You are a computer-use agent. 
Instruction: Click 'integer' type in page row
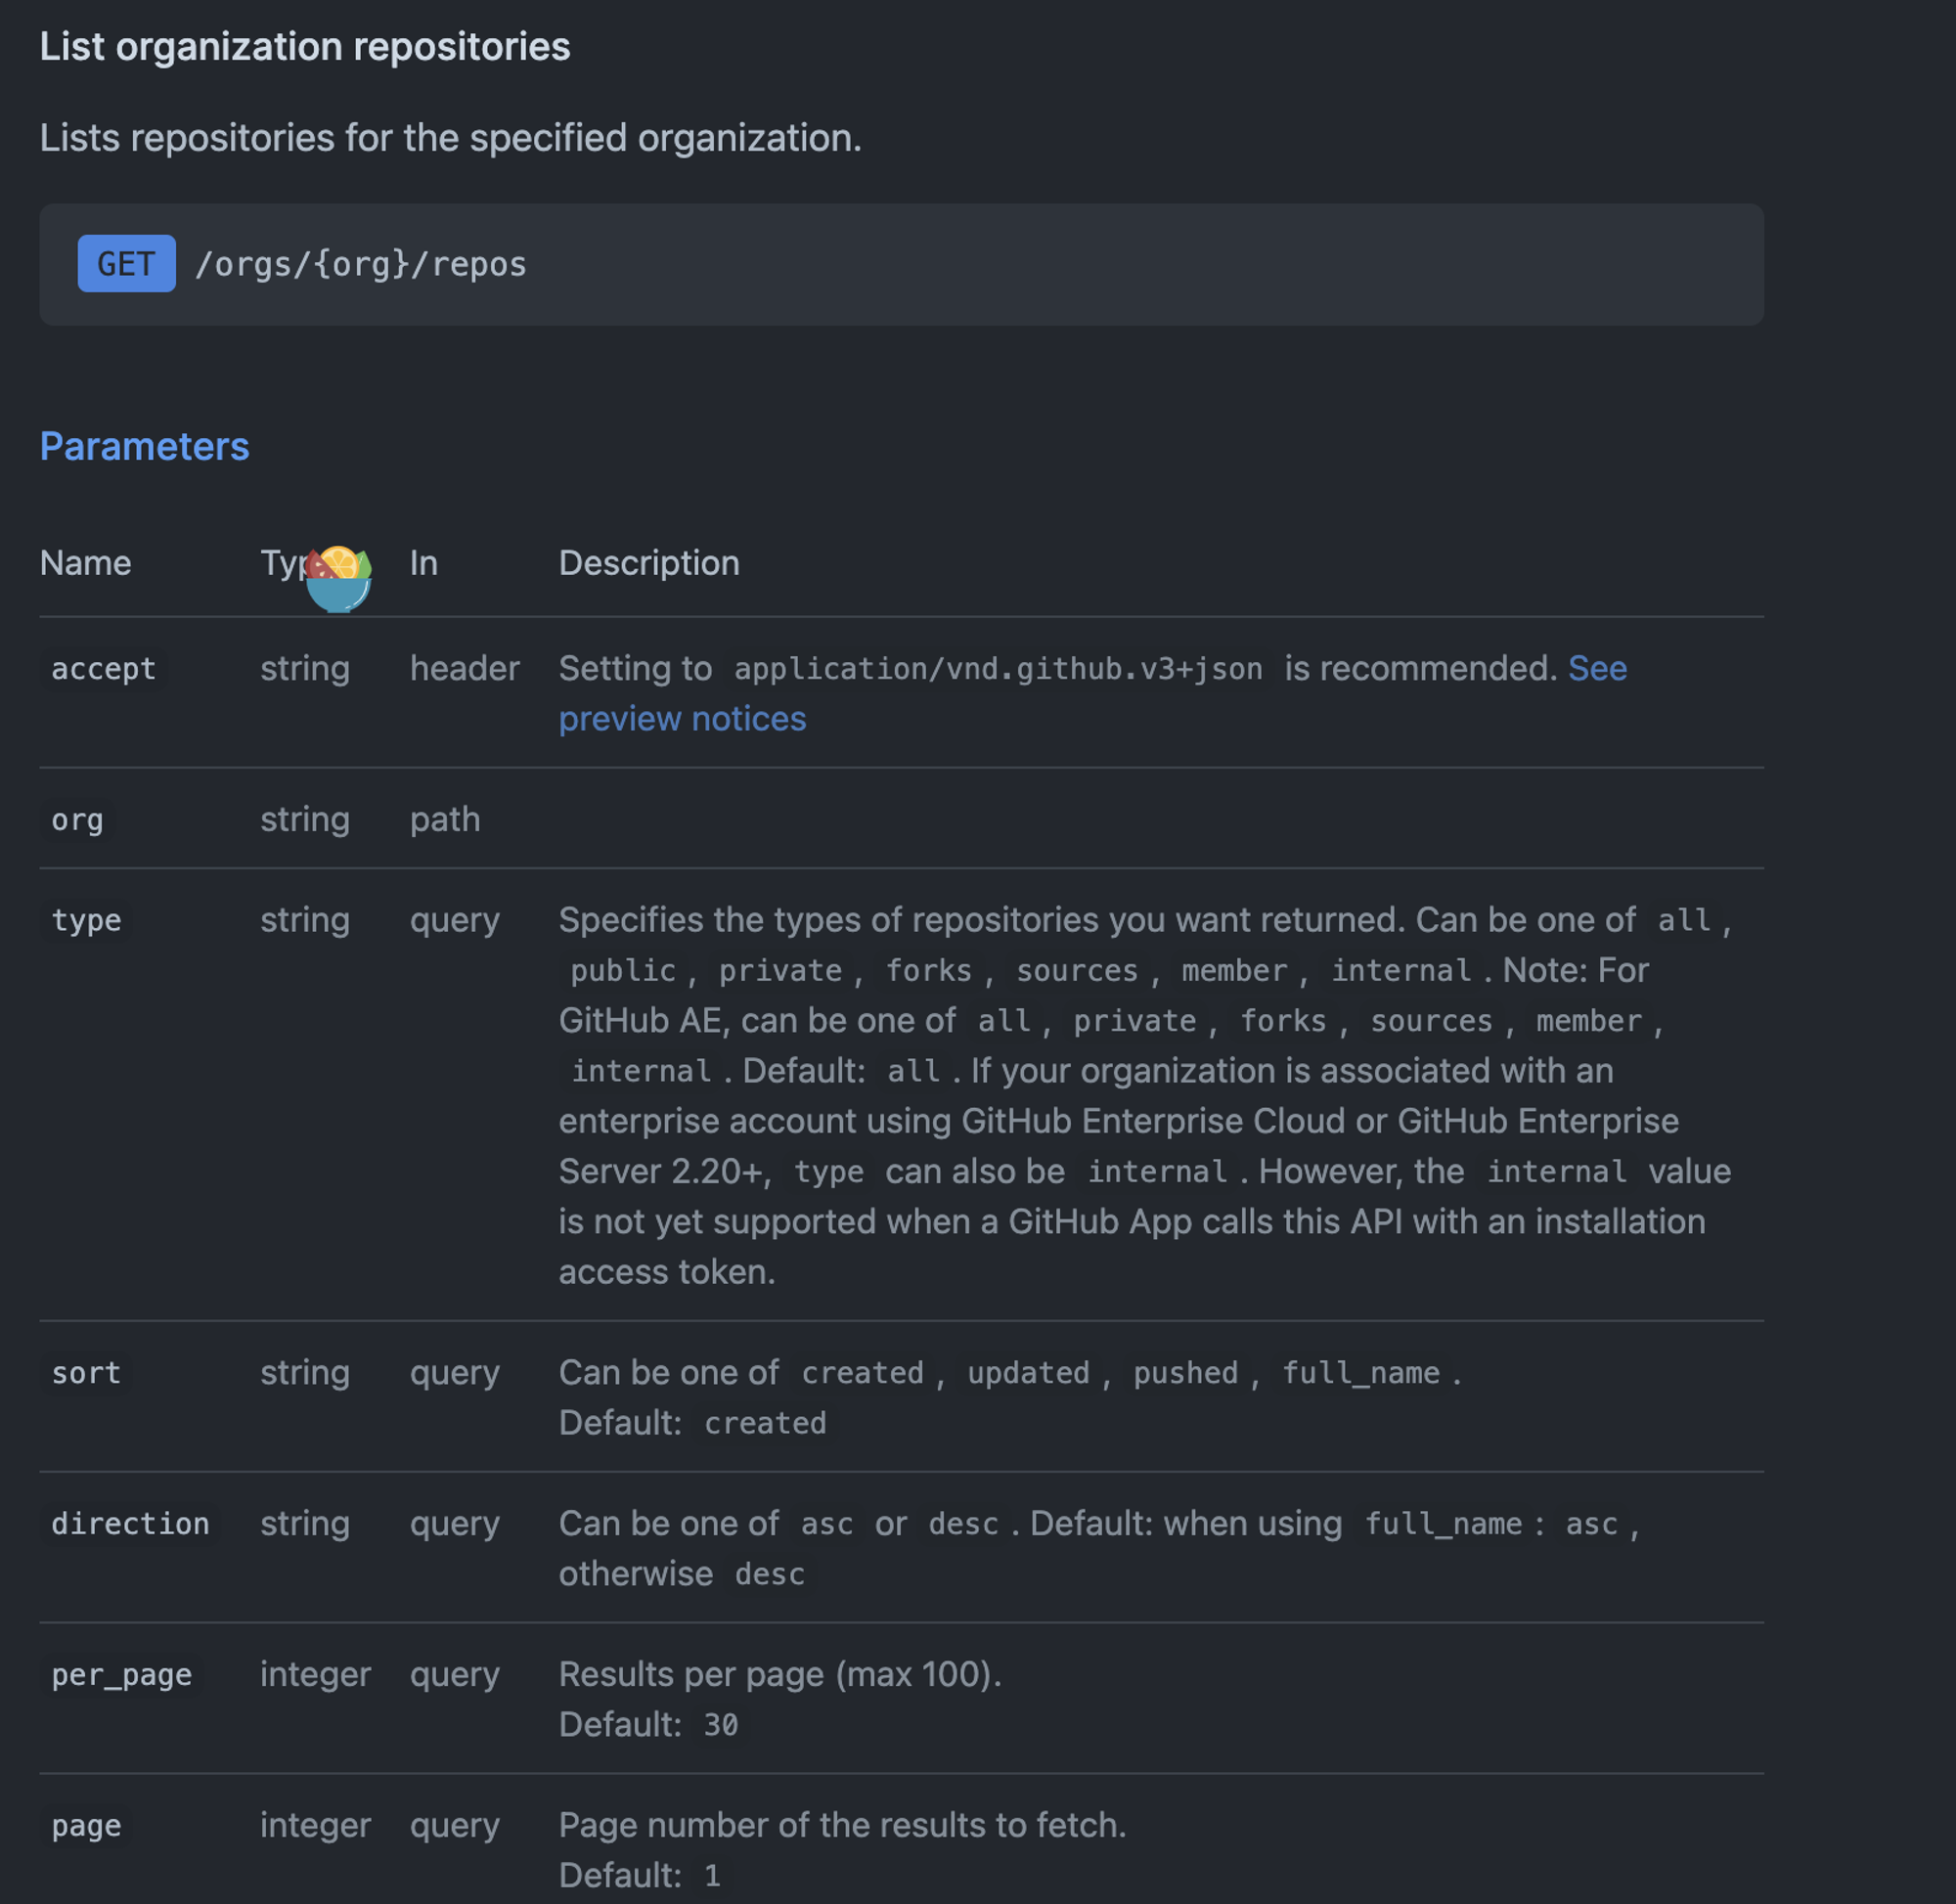tap(315, 1826)
